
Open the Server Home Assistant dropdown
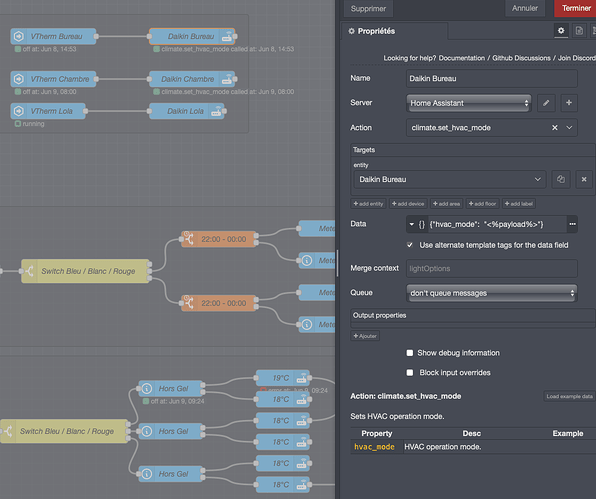[x=468, y=103]
